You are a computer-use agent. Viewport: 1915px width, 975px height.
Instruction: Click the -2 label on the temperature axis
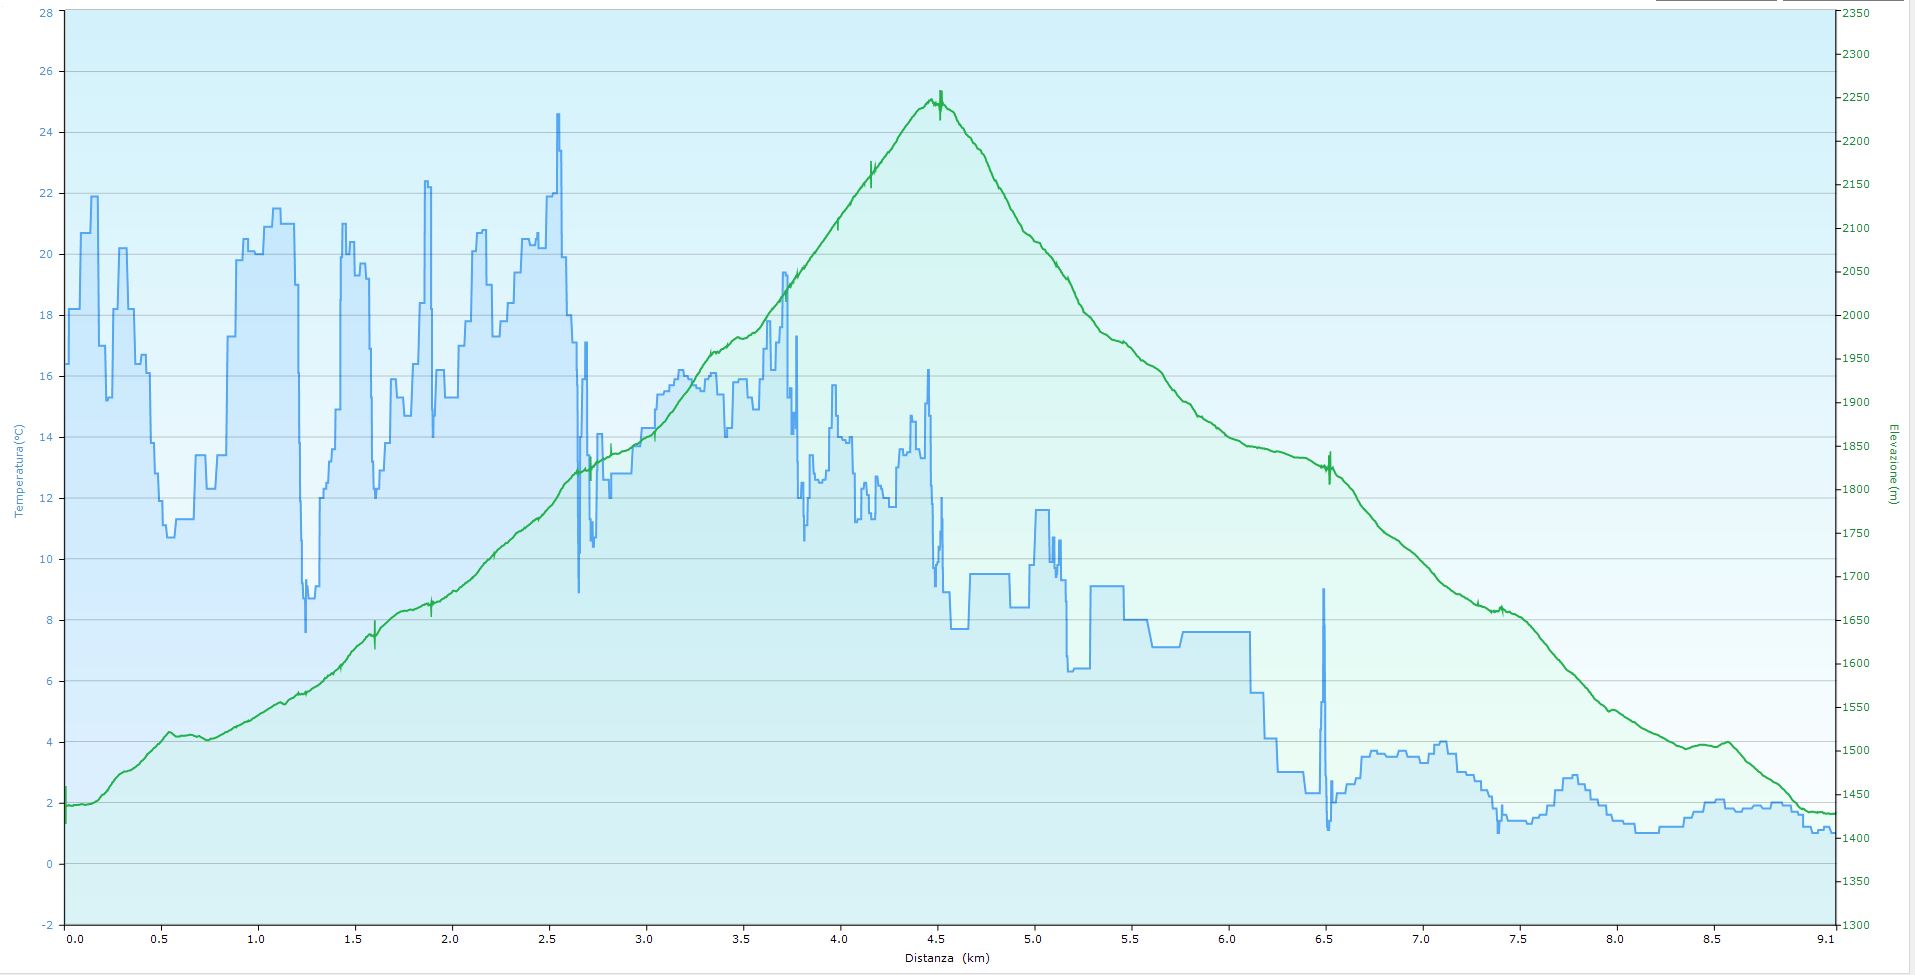point(48,925)
